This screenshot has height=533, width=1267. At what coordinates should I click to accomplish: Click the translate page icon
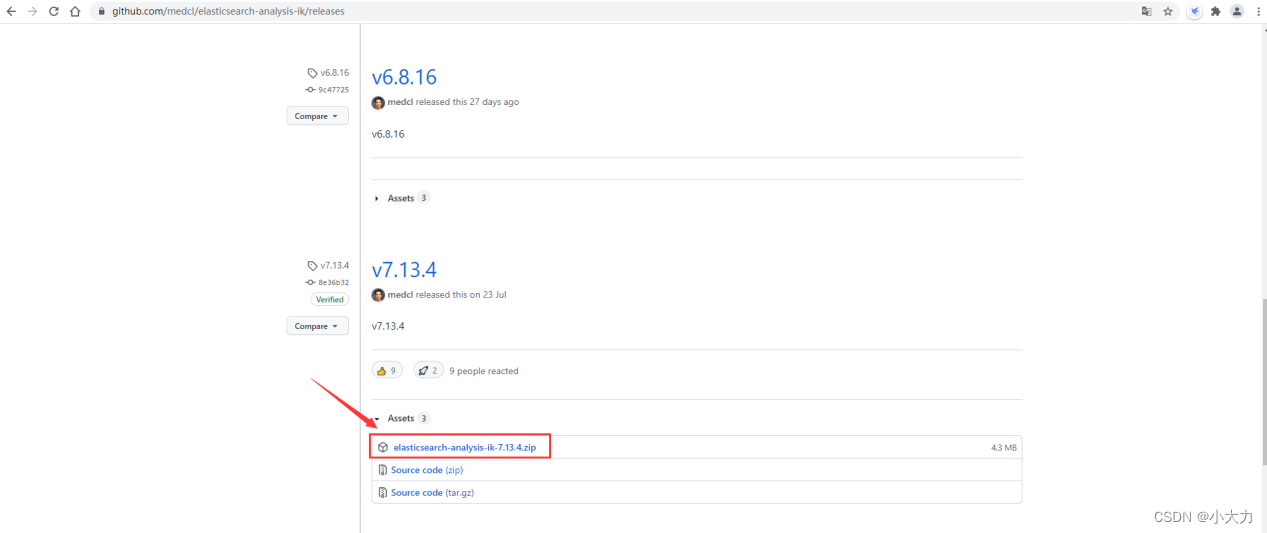tap(1147, 11)
